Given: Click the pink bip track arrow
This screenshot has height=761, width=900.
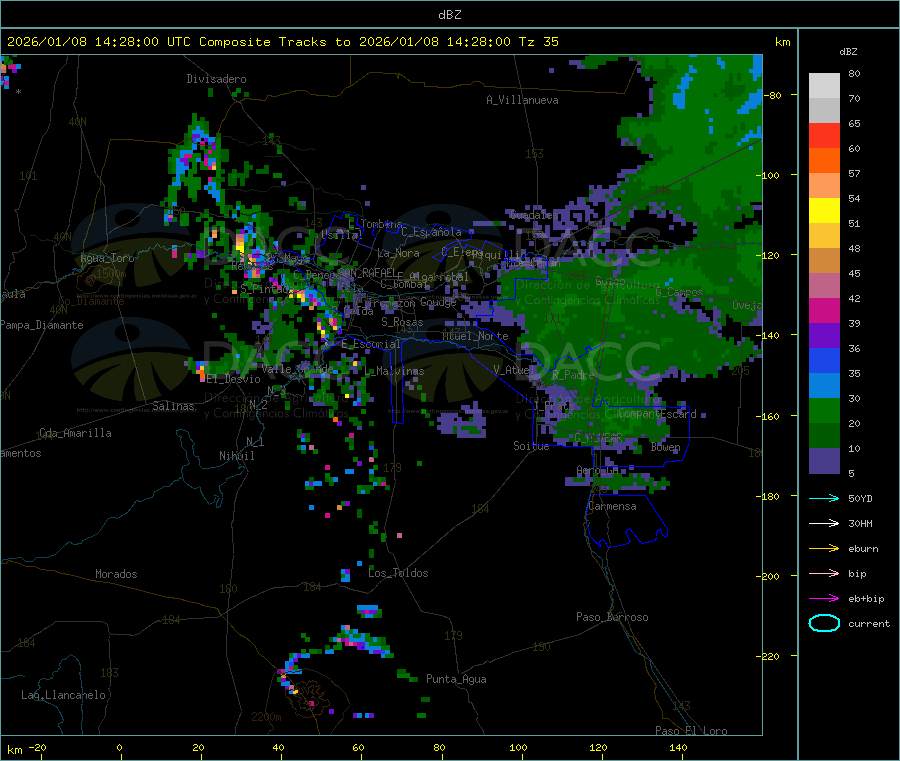Looking at the screenshot, I should 824,573.
